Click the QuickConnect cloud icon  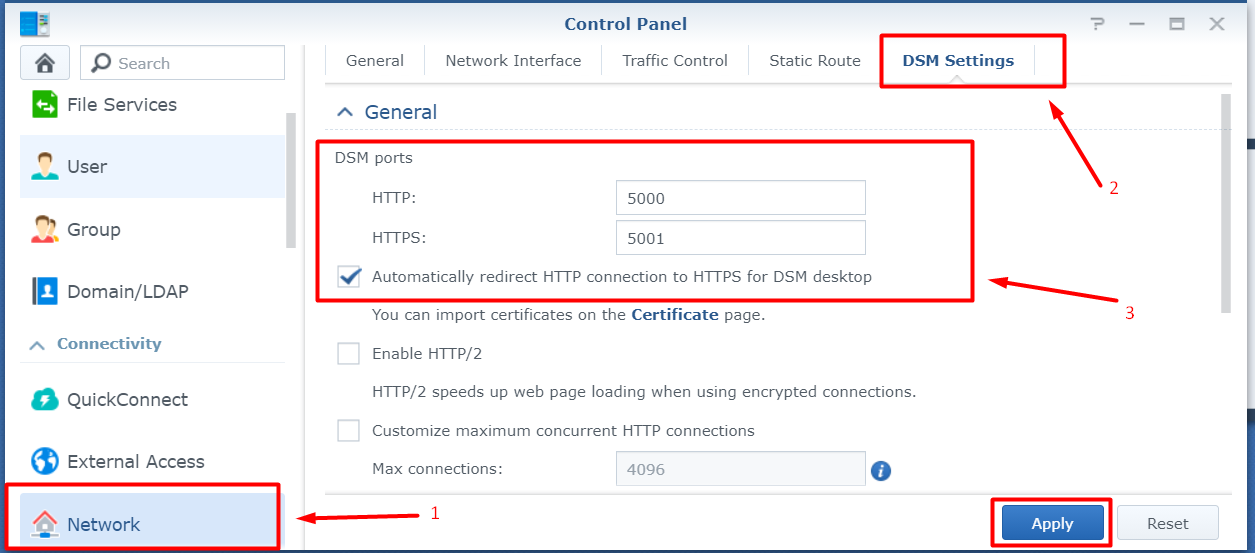pos(45,399)
